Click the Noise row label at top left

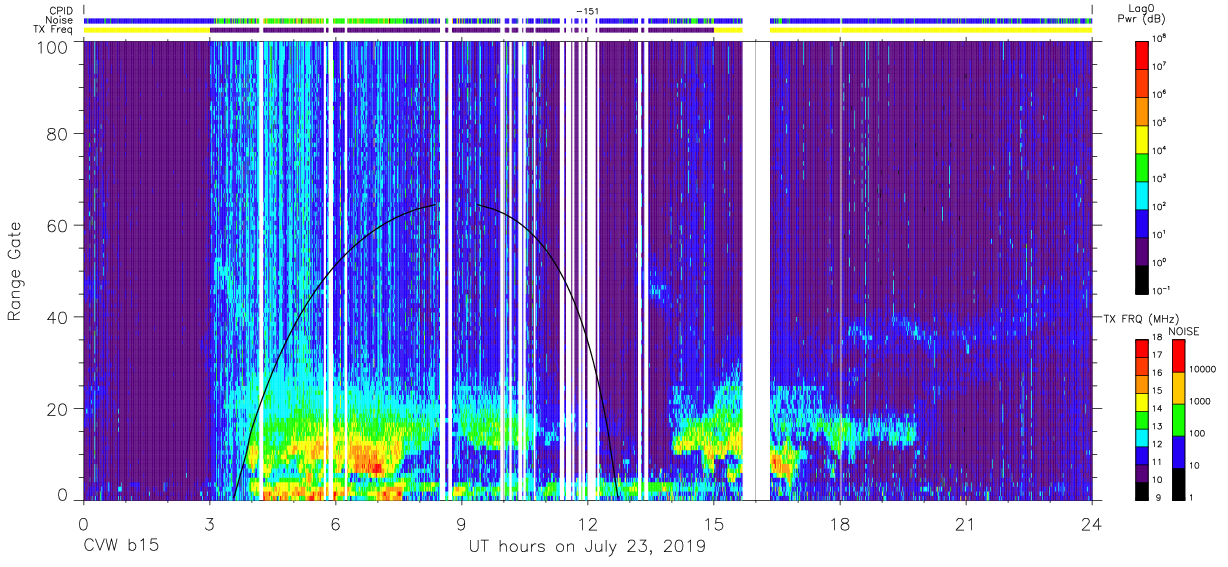coord(58,20)
